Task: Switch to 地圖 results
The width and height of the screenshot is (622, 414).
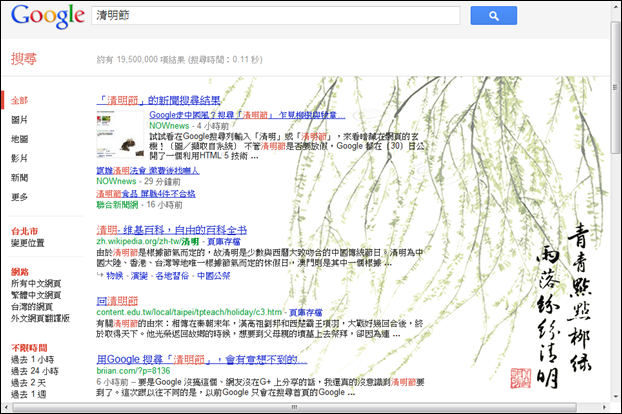Action: pos(19,139)
